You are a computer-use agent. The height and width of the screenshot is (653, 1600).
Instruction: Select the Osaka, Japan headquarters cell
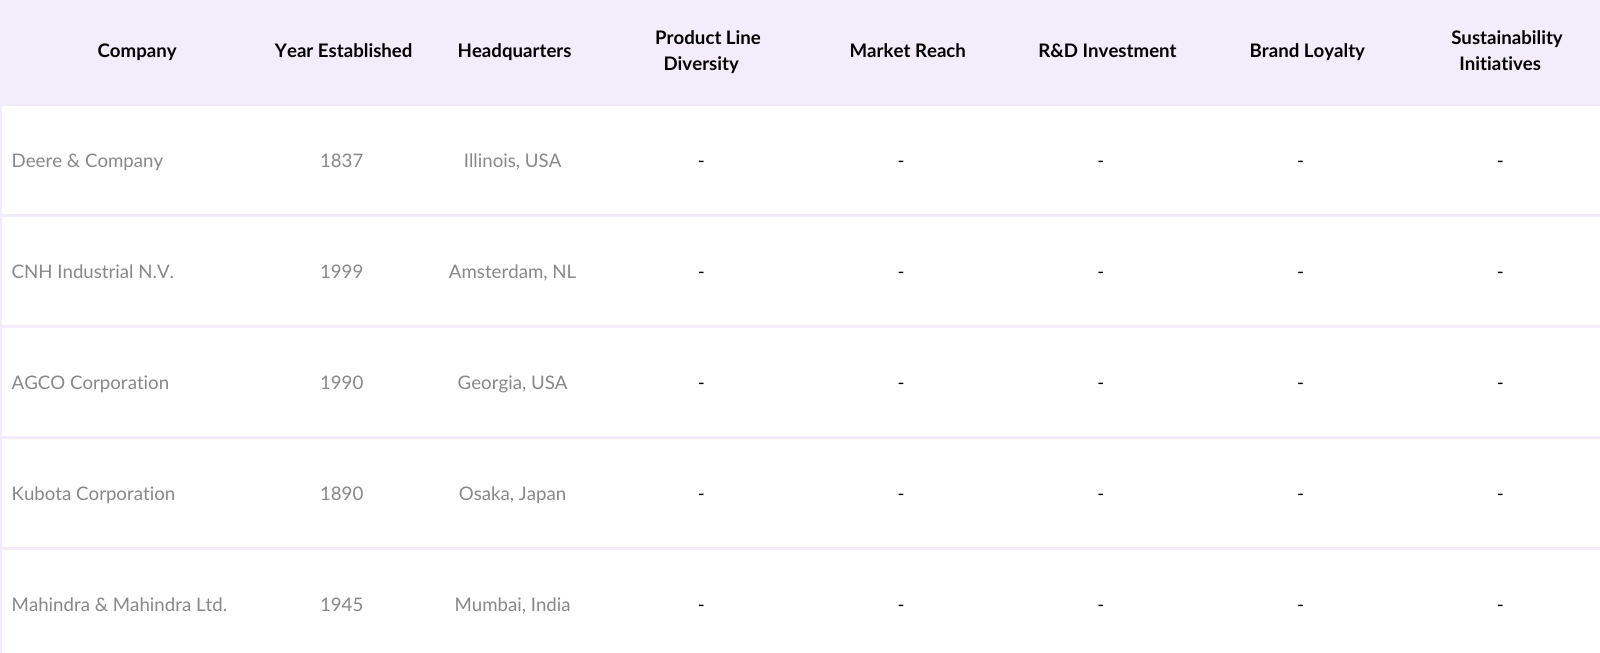[x=512, y=494]
